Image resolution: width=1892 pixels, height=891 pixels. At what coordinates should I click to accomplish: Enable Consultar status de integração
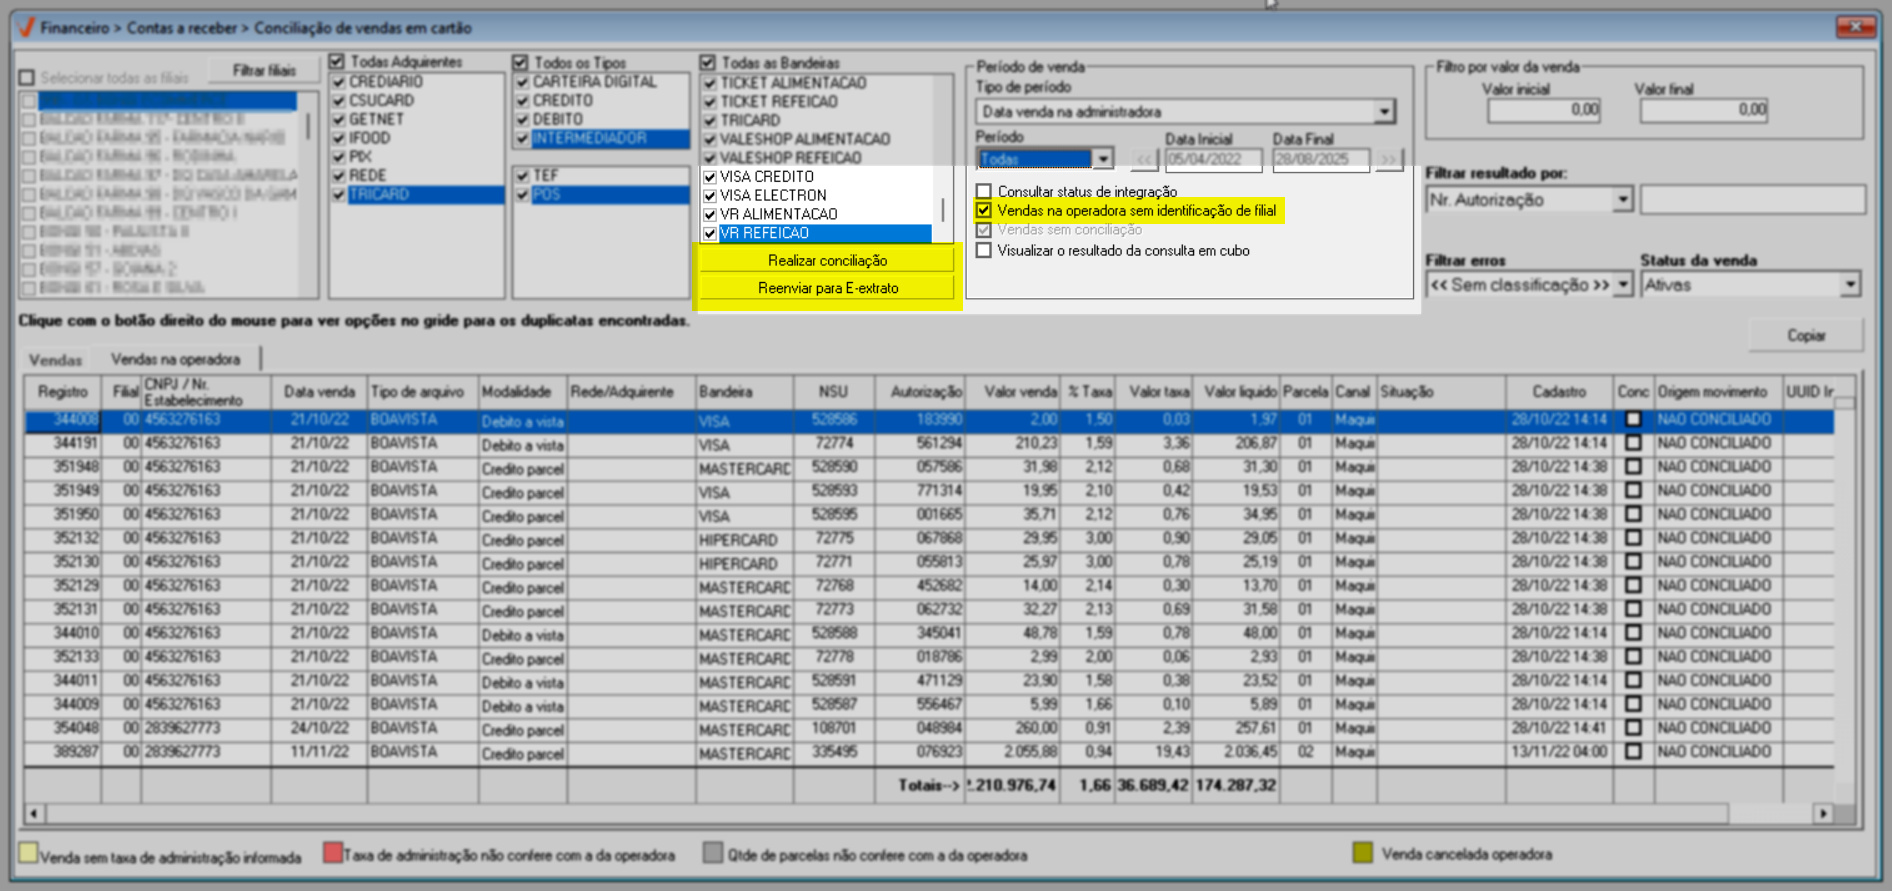984,191
